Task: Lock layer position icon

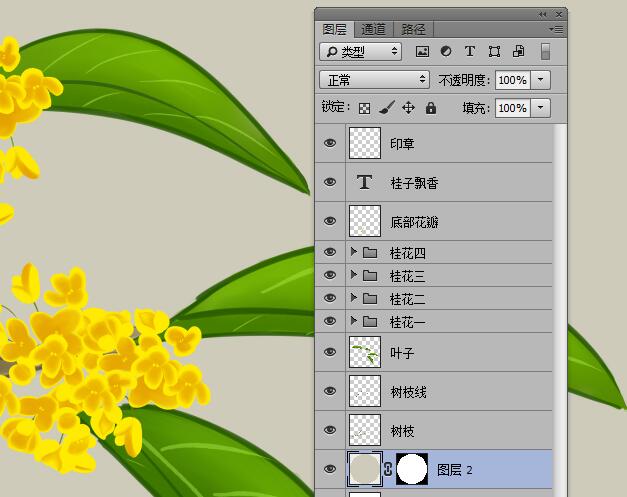Action: (x=408, y=108)
